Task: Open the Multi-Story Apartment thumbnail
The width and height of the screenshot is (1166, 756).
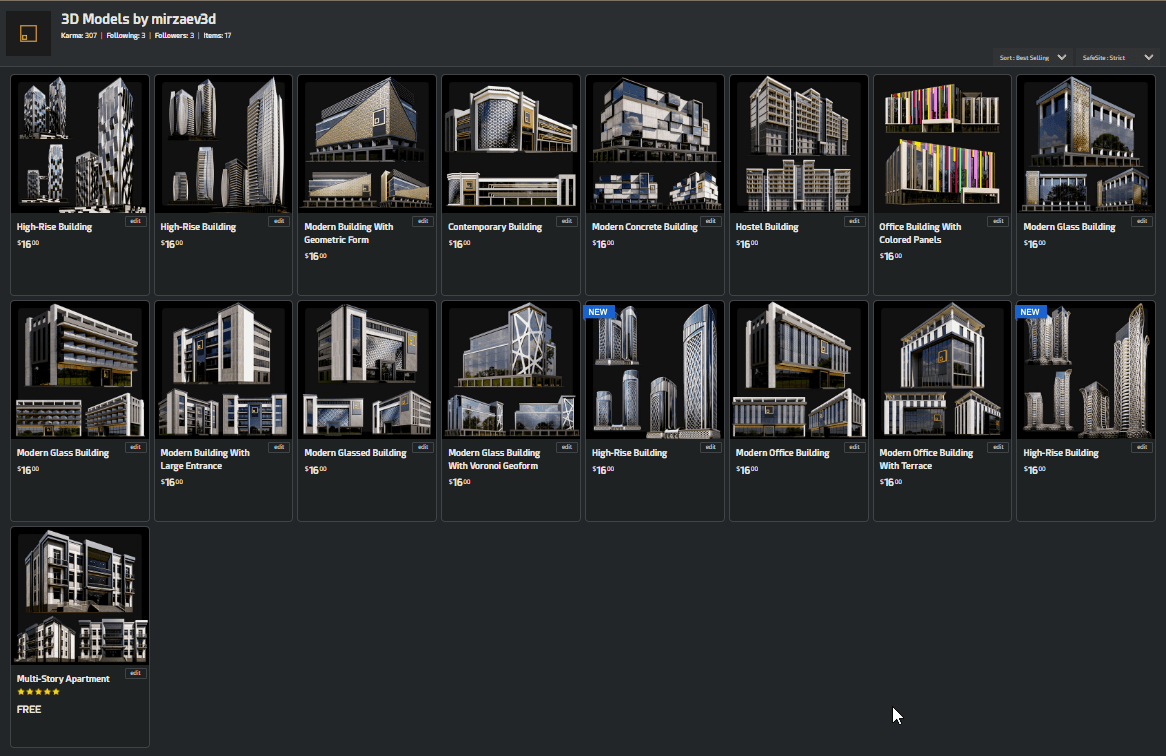Action: pos(80,595)
